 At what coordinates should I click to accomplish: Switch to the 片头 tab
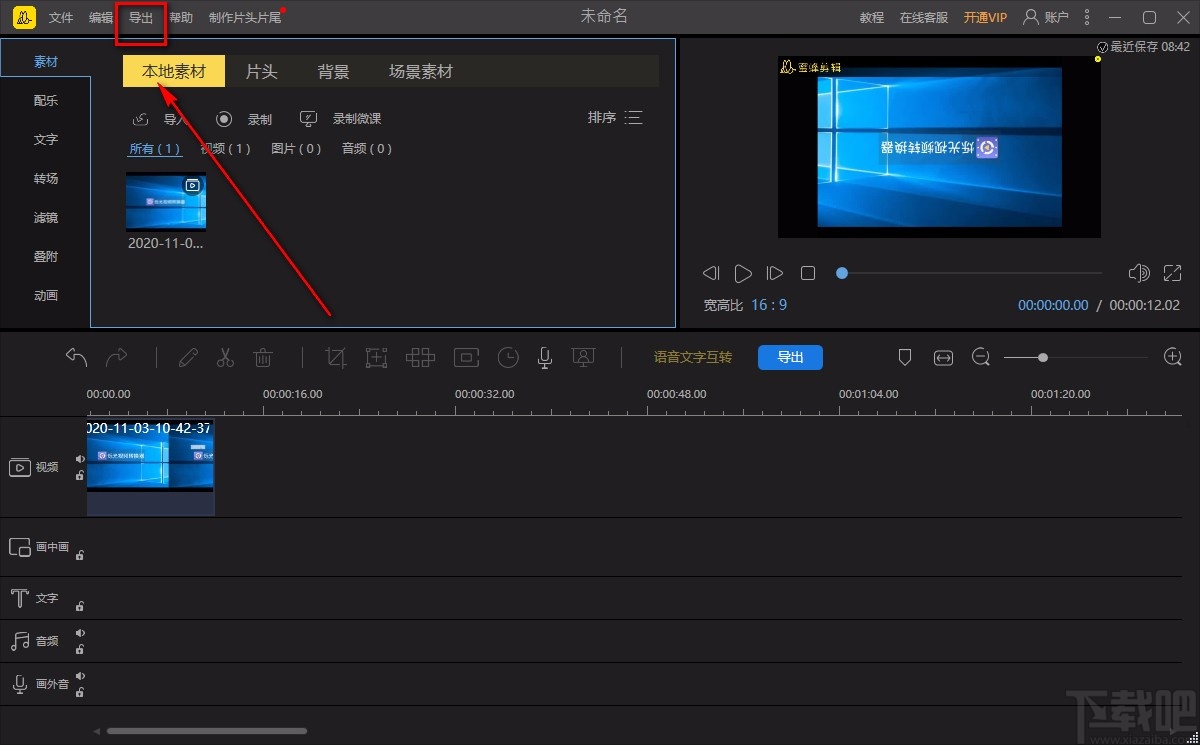pyautogui.click(x=261, y=71)
